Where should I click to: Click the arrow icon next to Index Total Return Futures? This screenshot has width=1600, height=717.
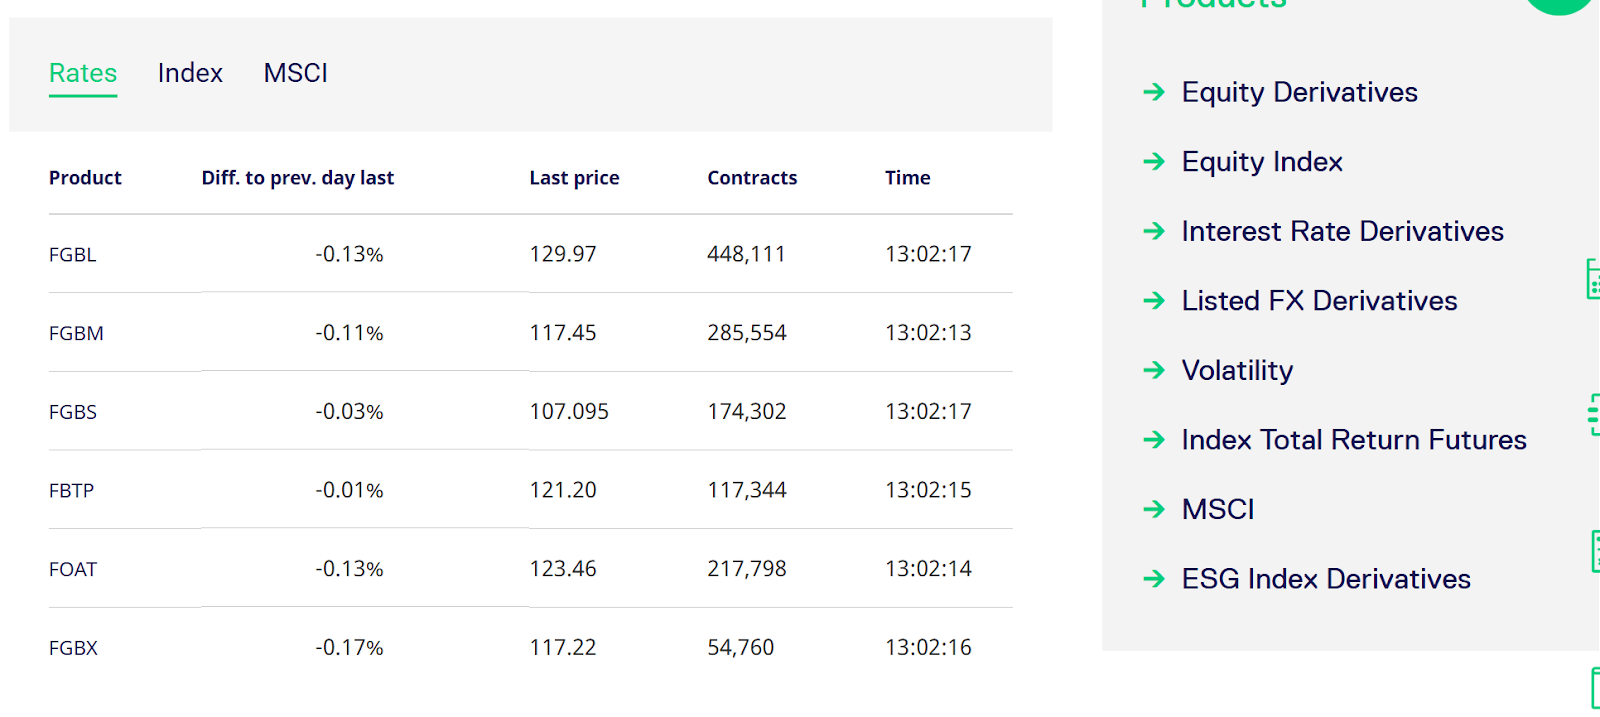1154,440
